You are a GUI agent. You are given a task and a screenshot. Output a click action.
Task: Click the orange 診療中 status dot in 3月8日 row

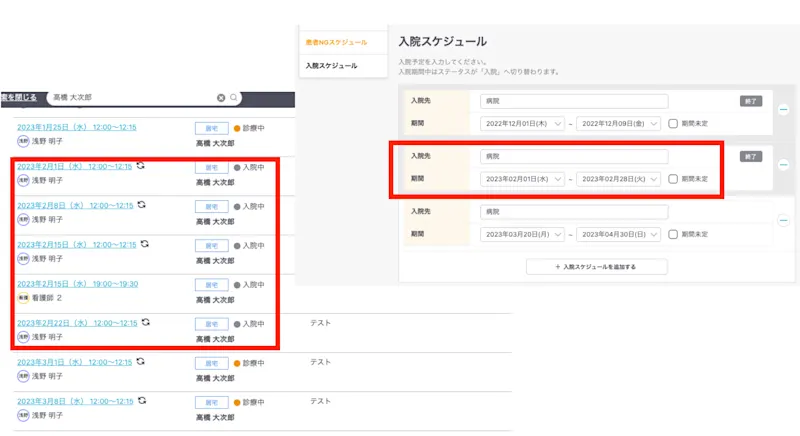pyautogui.click(x=237, y=403)
